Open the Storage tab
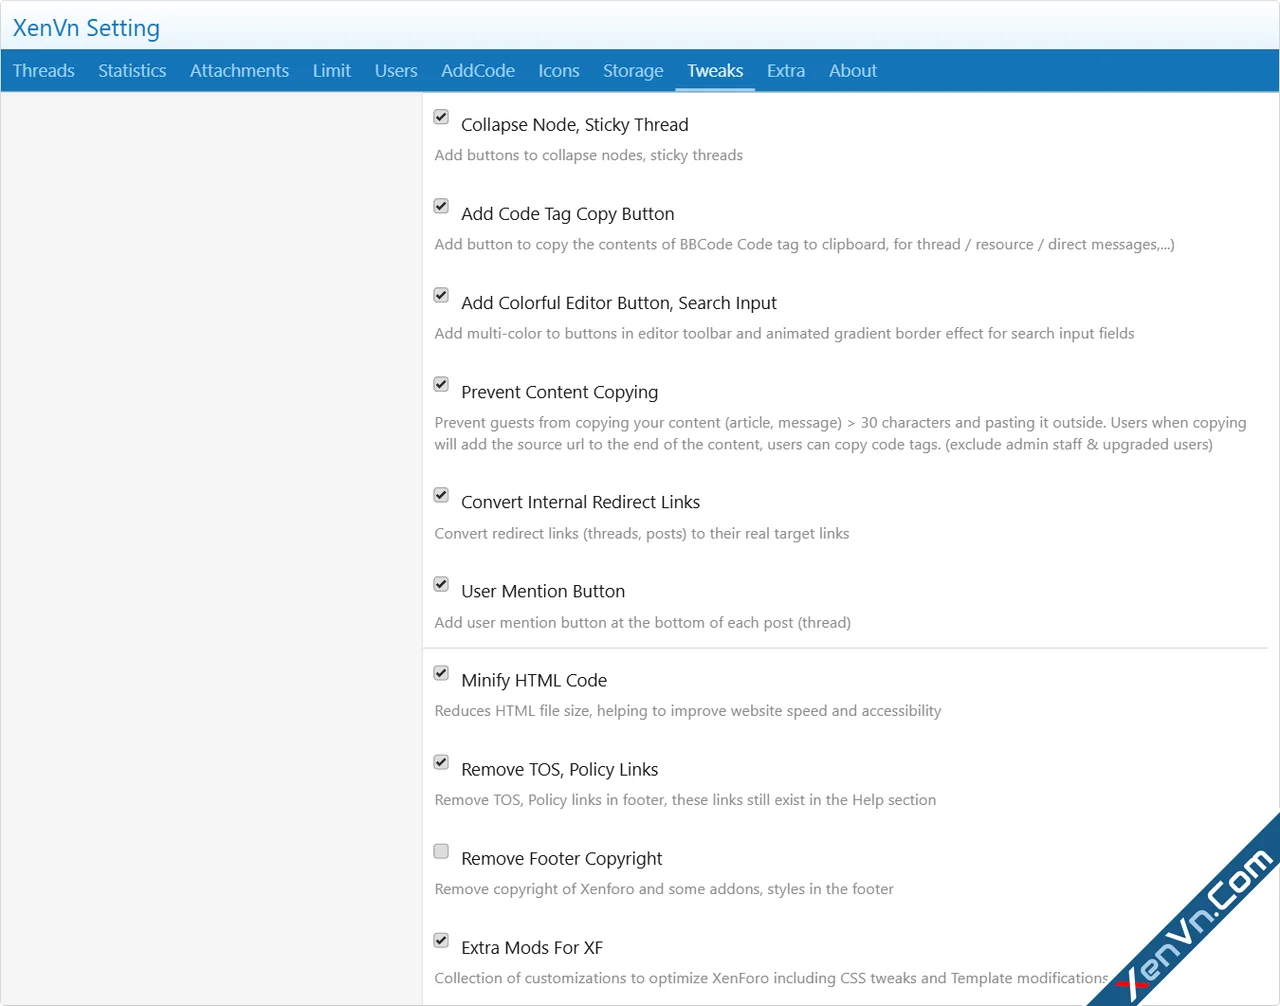 (x=633, y=71)
